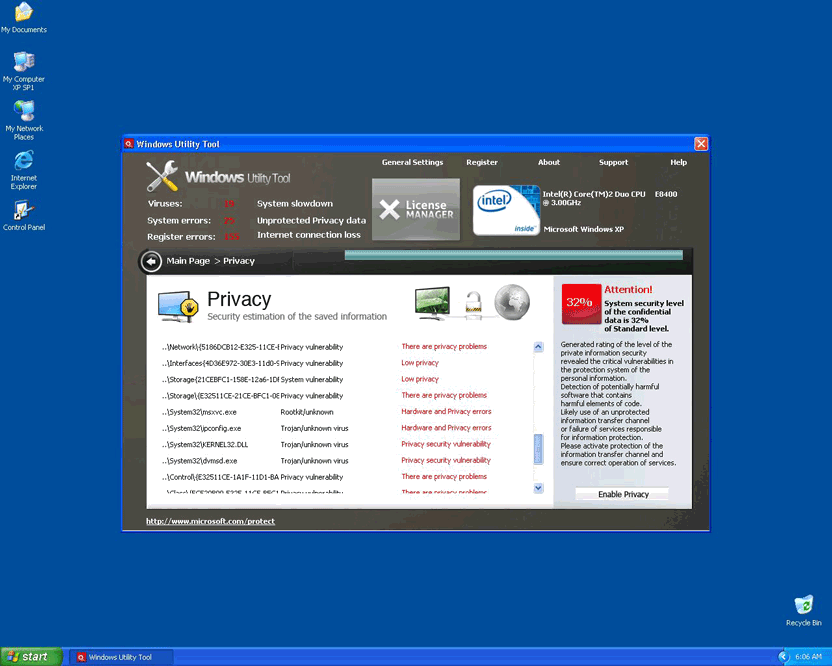Open the microsoft.com/protect link
Image resolution: width=832 pixels, height=666 pixels.
click(x=210, y=521)
